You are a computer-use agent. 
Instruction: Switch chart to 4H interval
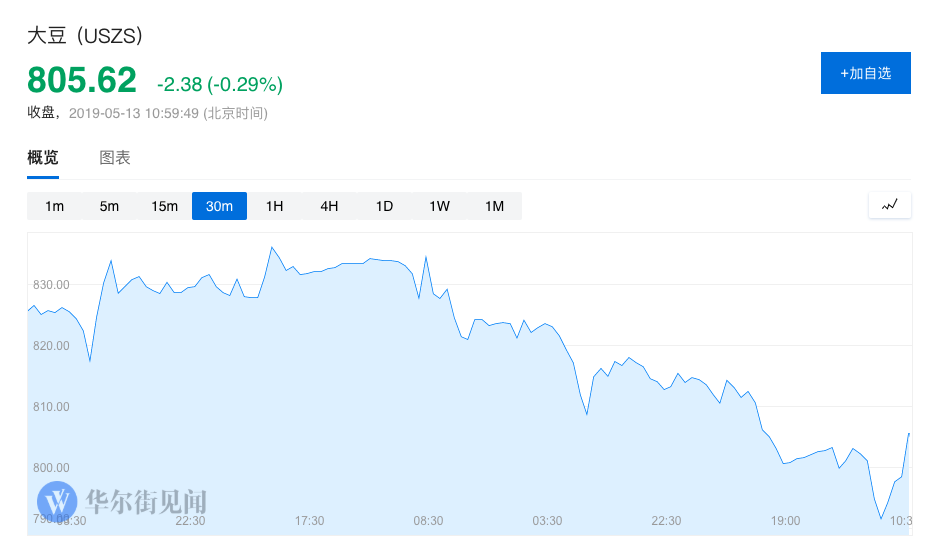click(329, 206)
